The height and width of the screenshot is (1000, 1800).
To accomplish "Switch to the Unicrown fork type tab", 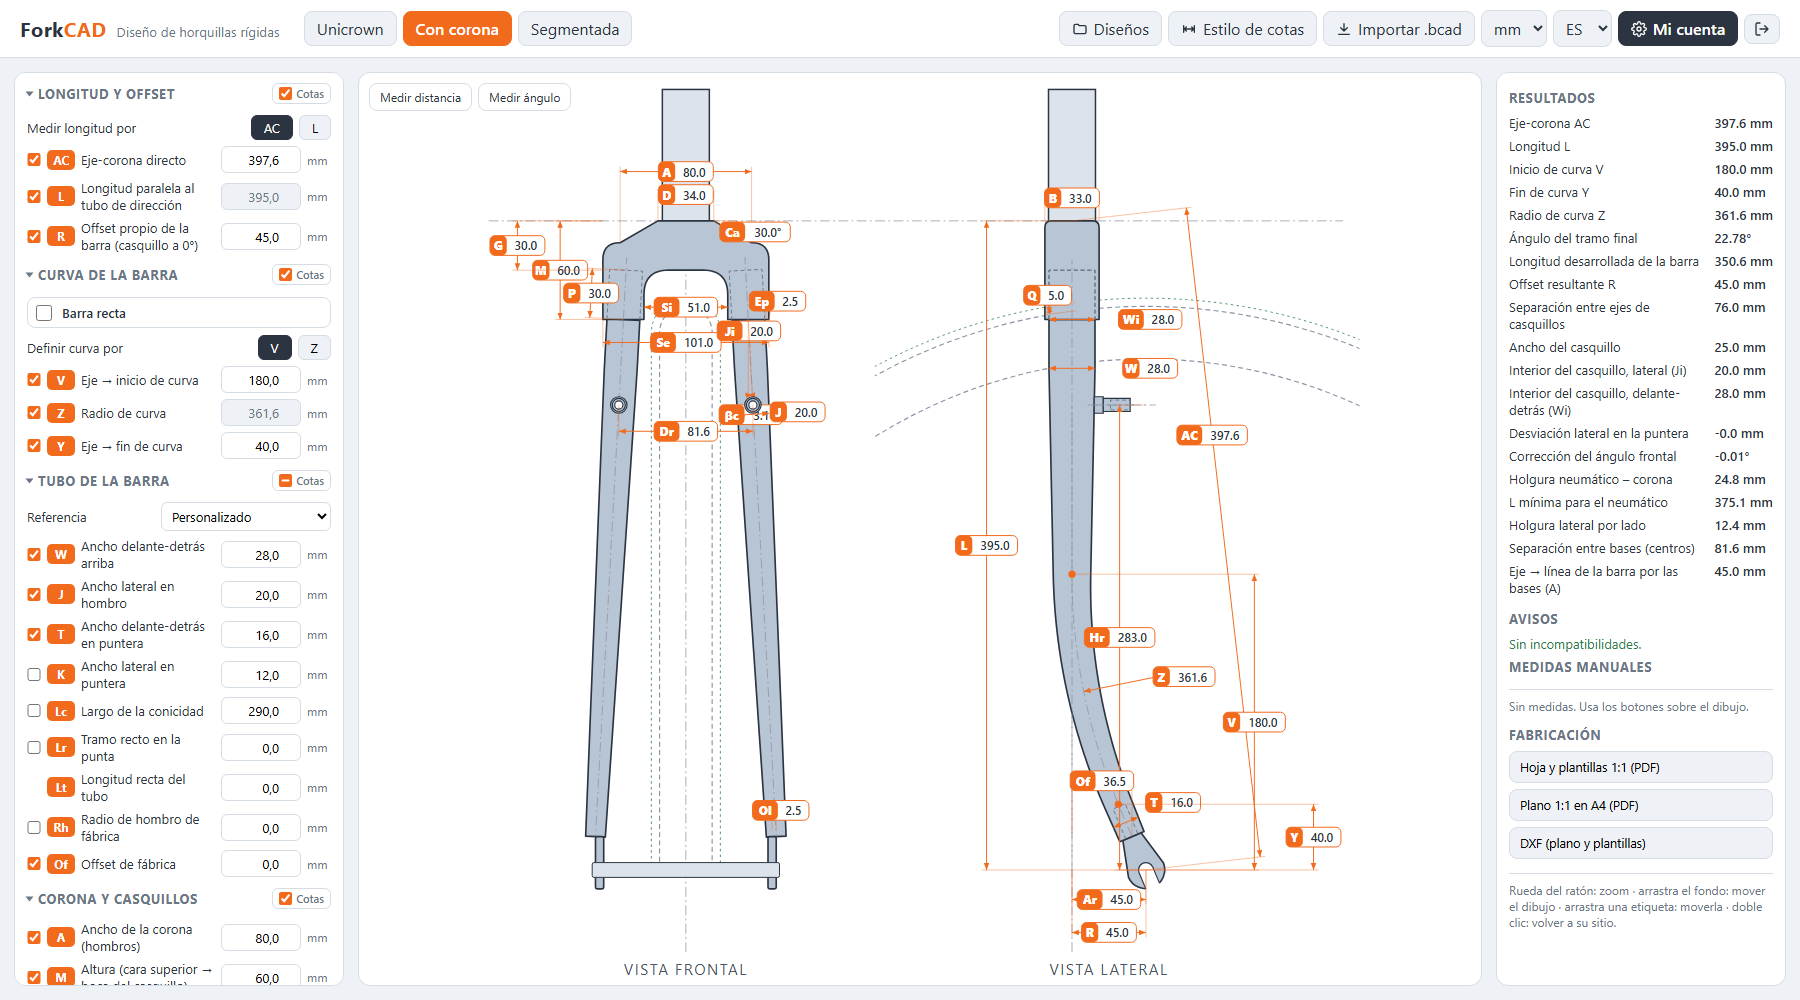I will 350,29.
